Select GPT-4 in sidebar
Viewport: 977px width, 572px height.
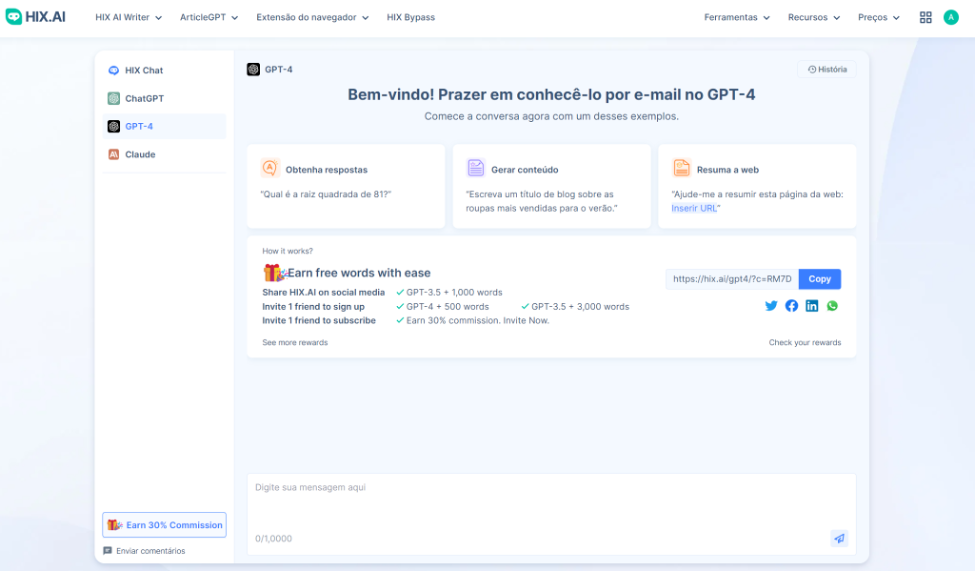click(x=164, y=126)
